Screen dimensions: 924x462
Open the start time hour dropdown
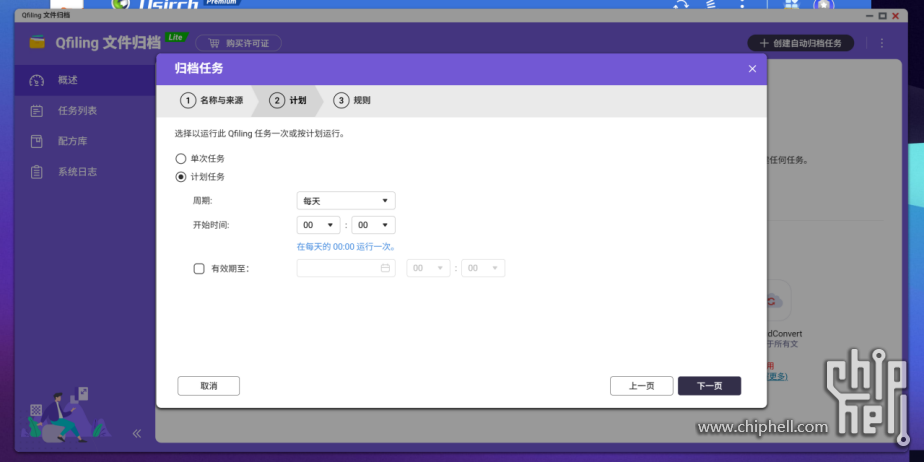[x=318, y=225]
